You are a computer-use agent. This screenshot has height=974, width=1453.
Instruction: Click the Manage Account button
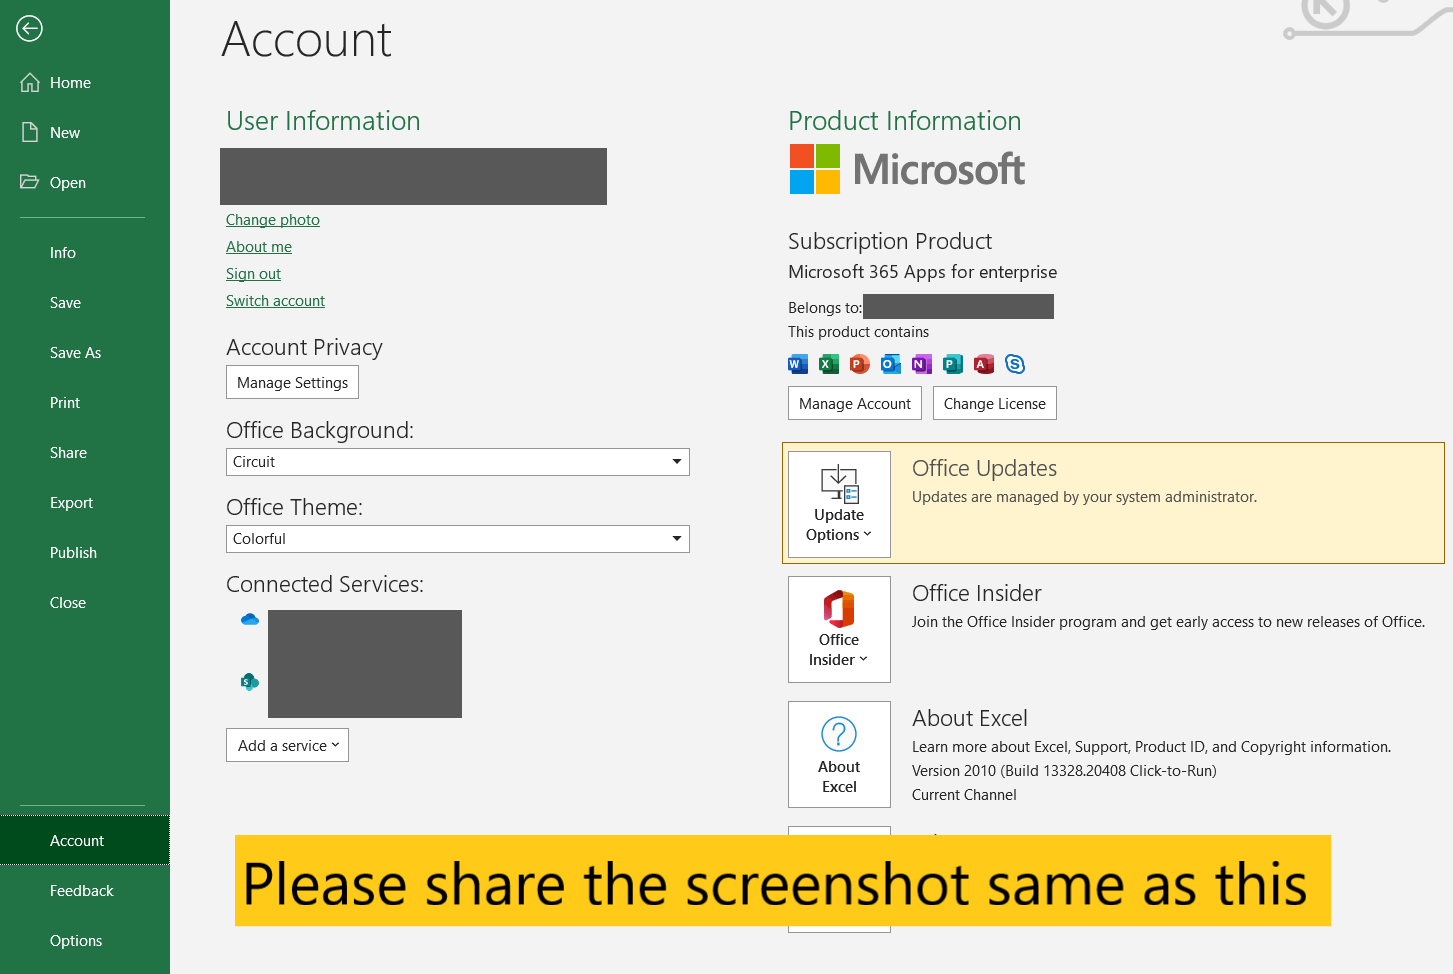(x=855, y=404)
